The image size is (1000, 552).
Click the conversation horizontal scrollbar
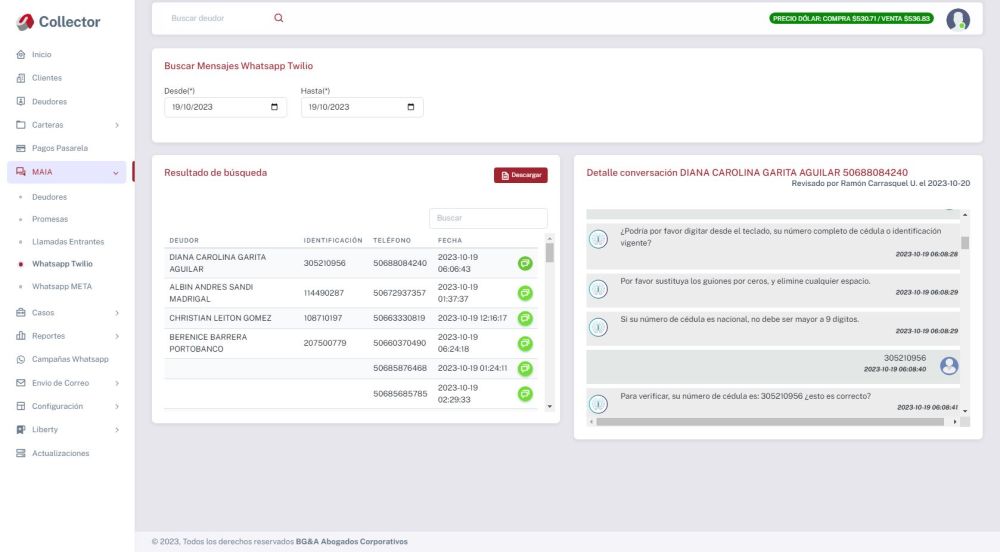(770, 422)
